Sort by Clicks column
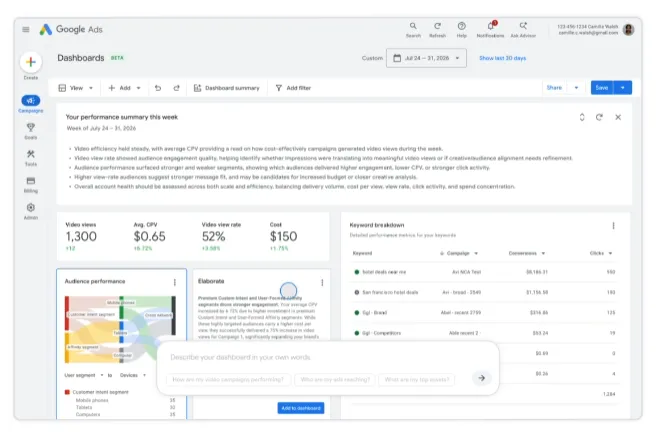Viewport: 663px width, 441px height. 601,253
